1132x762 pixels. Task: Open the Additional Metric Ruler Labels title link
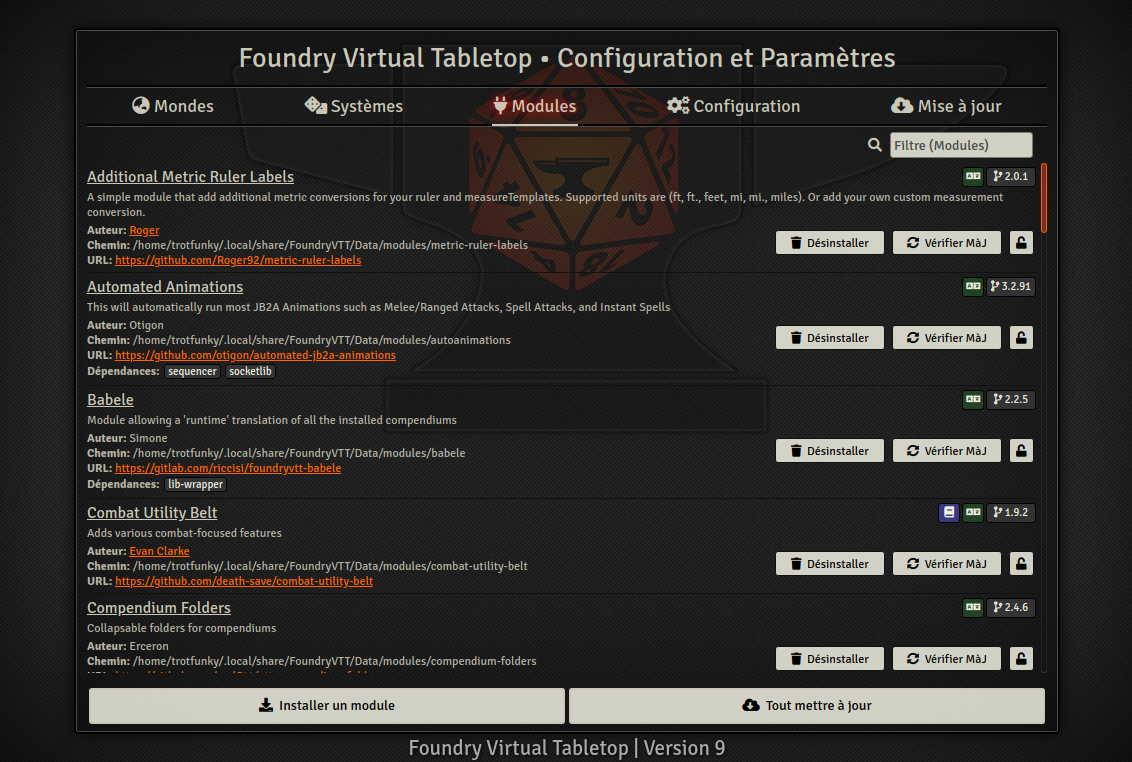click(191, 177)
